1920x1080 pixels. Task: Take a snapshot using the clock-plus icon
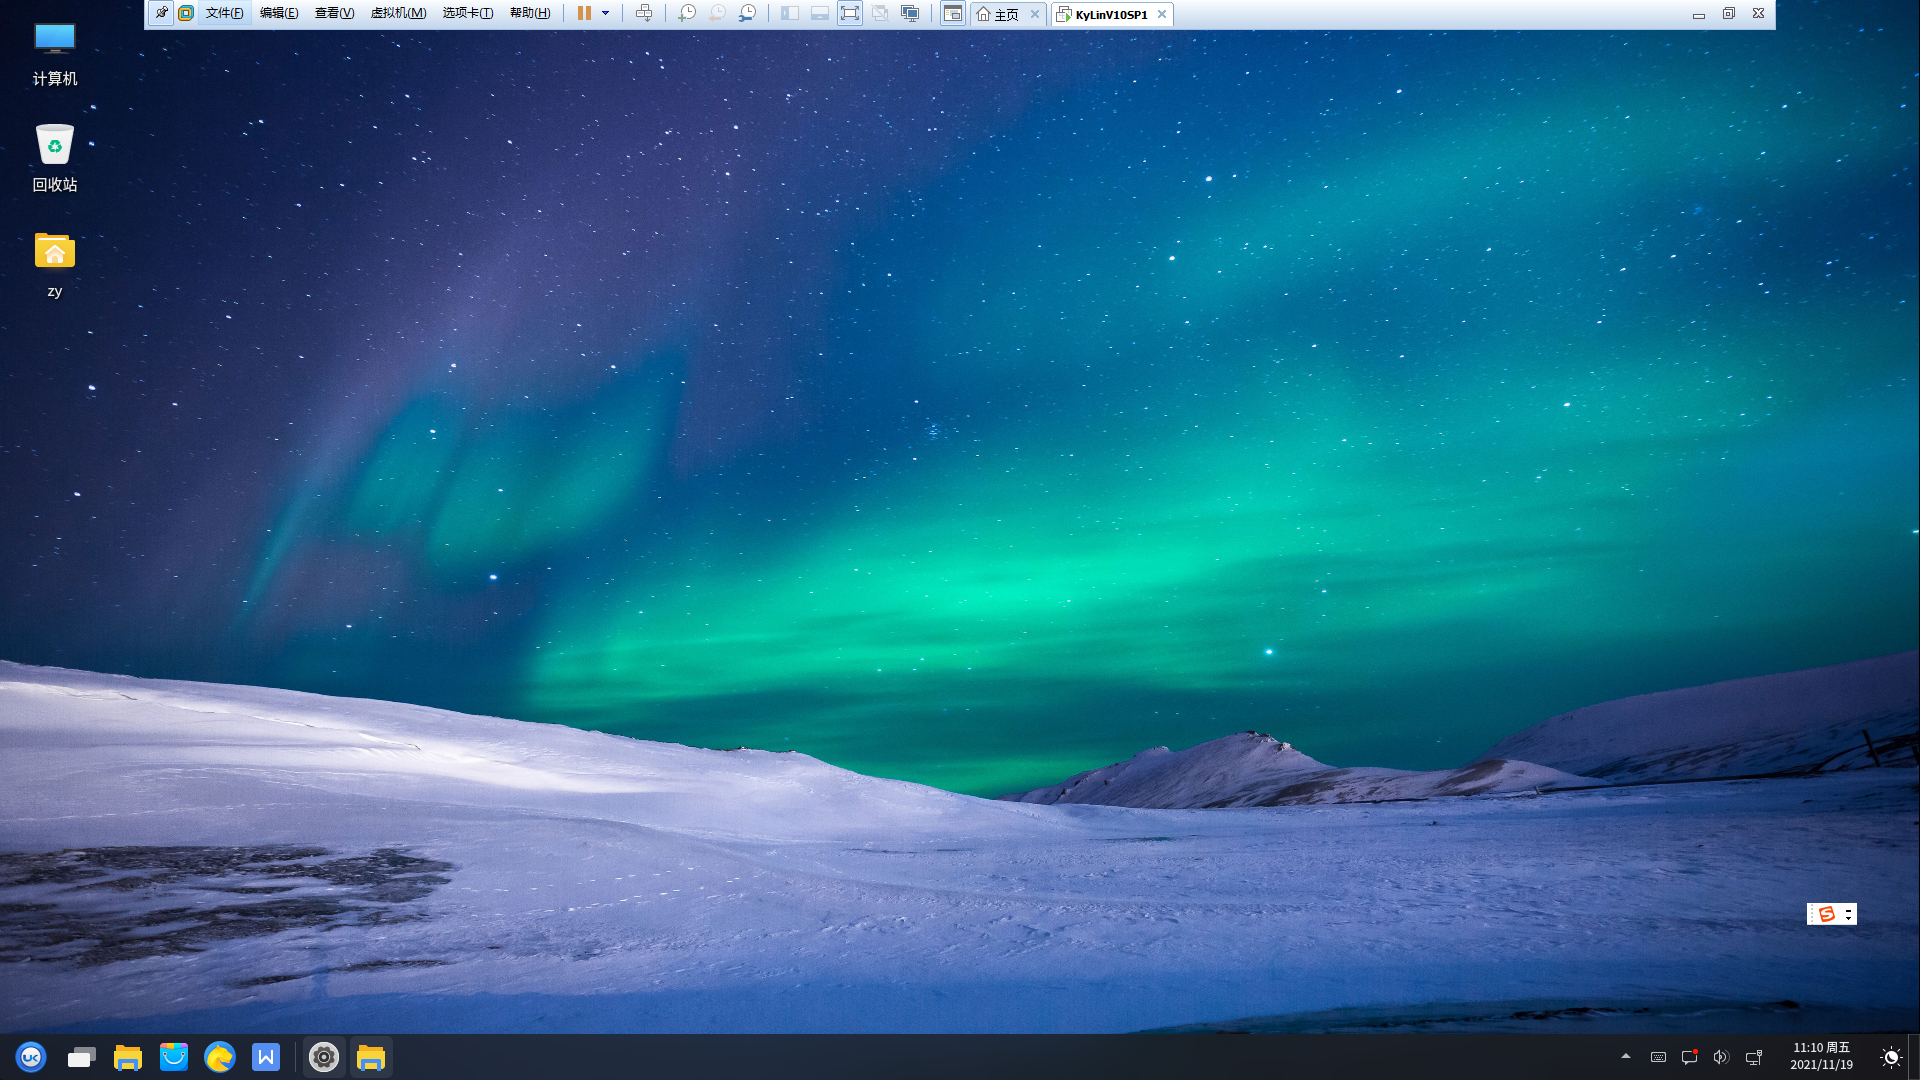coord(687,13)
